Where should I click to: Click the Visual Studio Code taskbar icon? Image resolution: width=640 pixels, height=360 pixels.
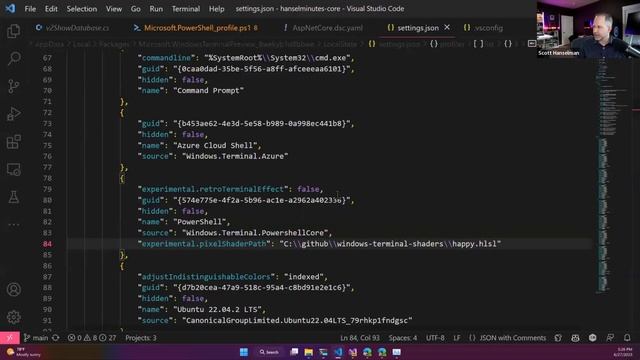(x=338, y=352)
